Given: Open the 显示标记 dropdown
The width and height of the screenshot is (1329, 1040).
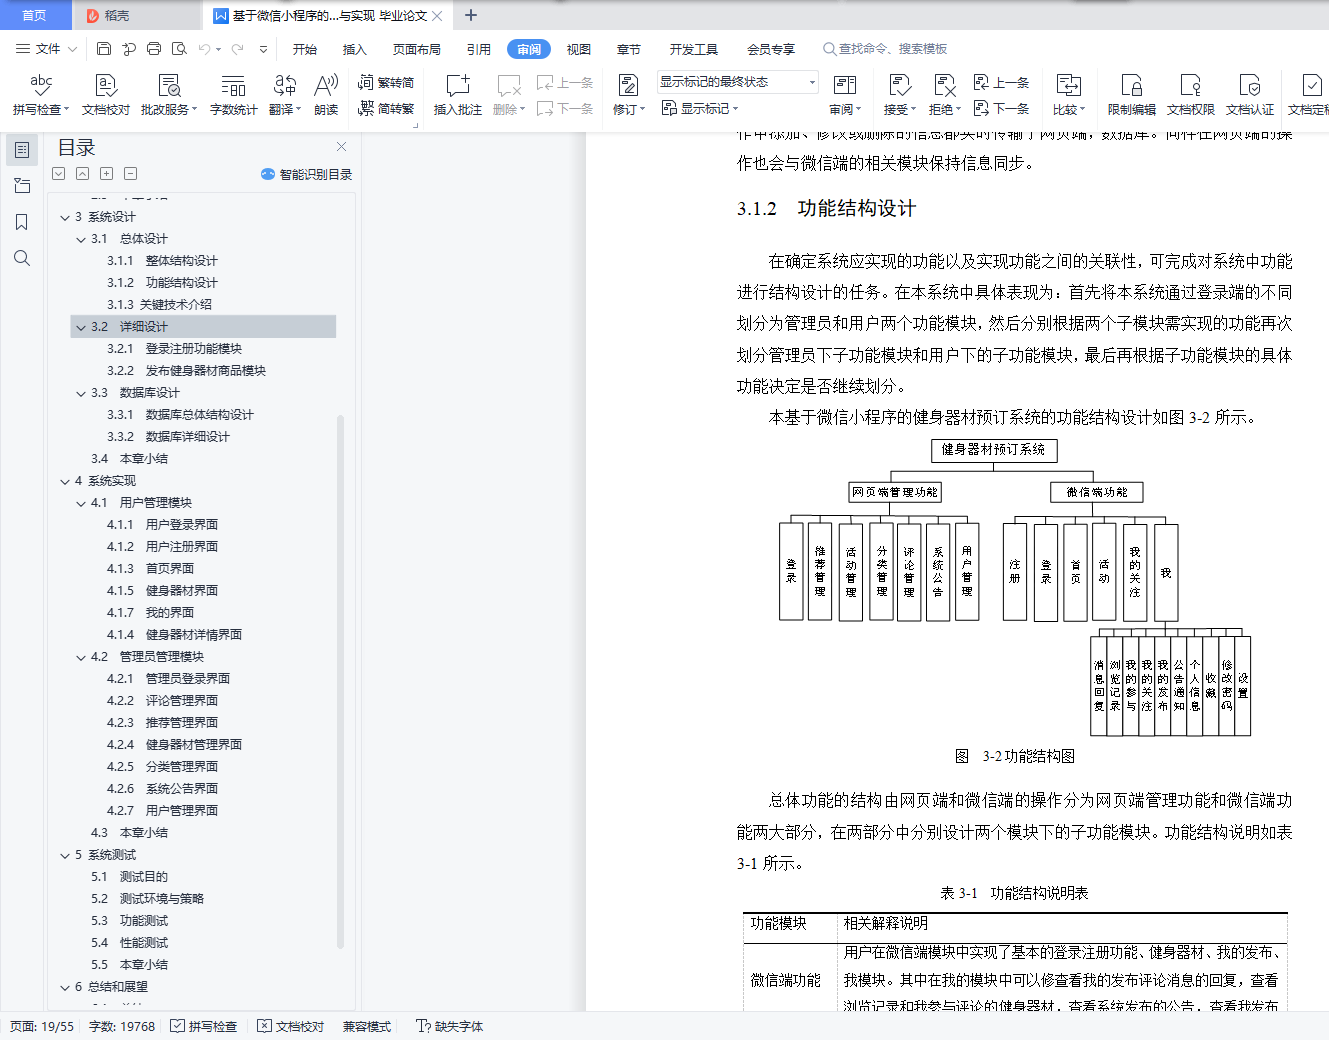Looking at the screenshot, I should (700, 108).
